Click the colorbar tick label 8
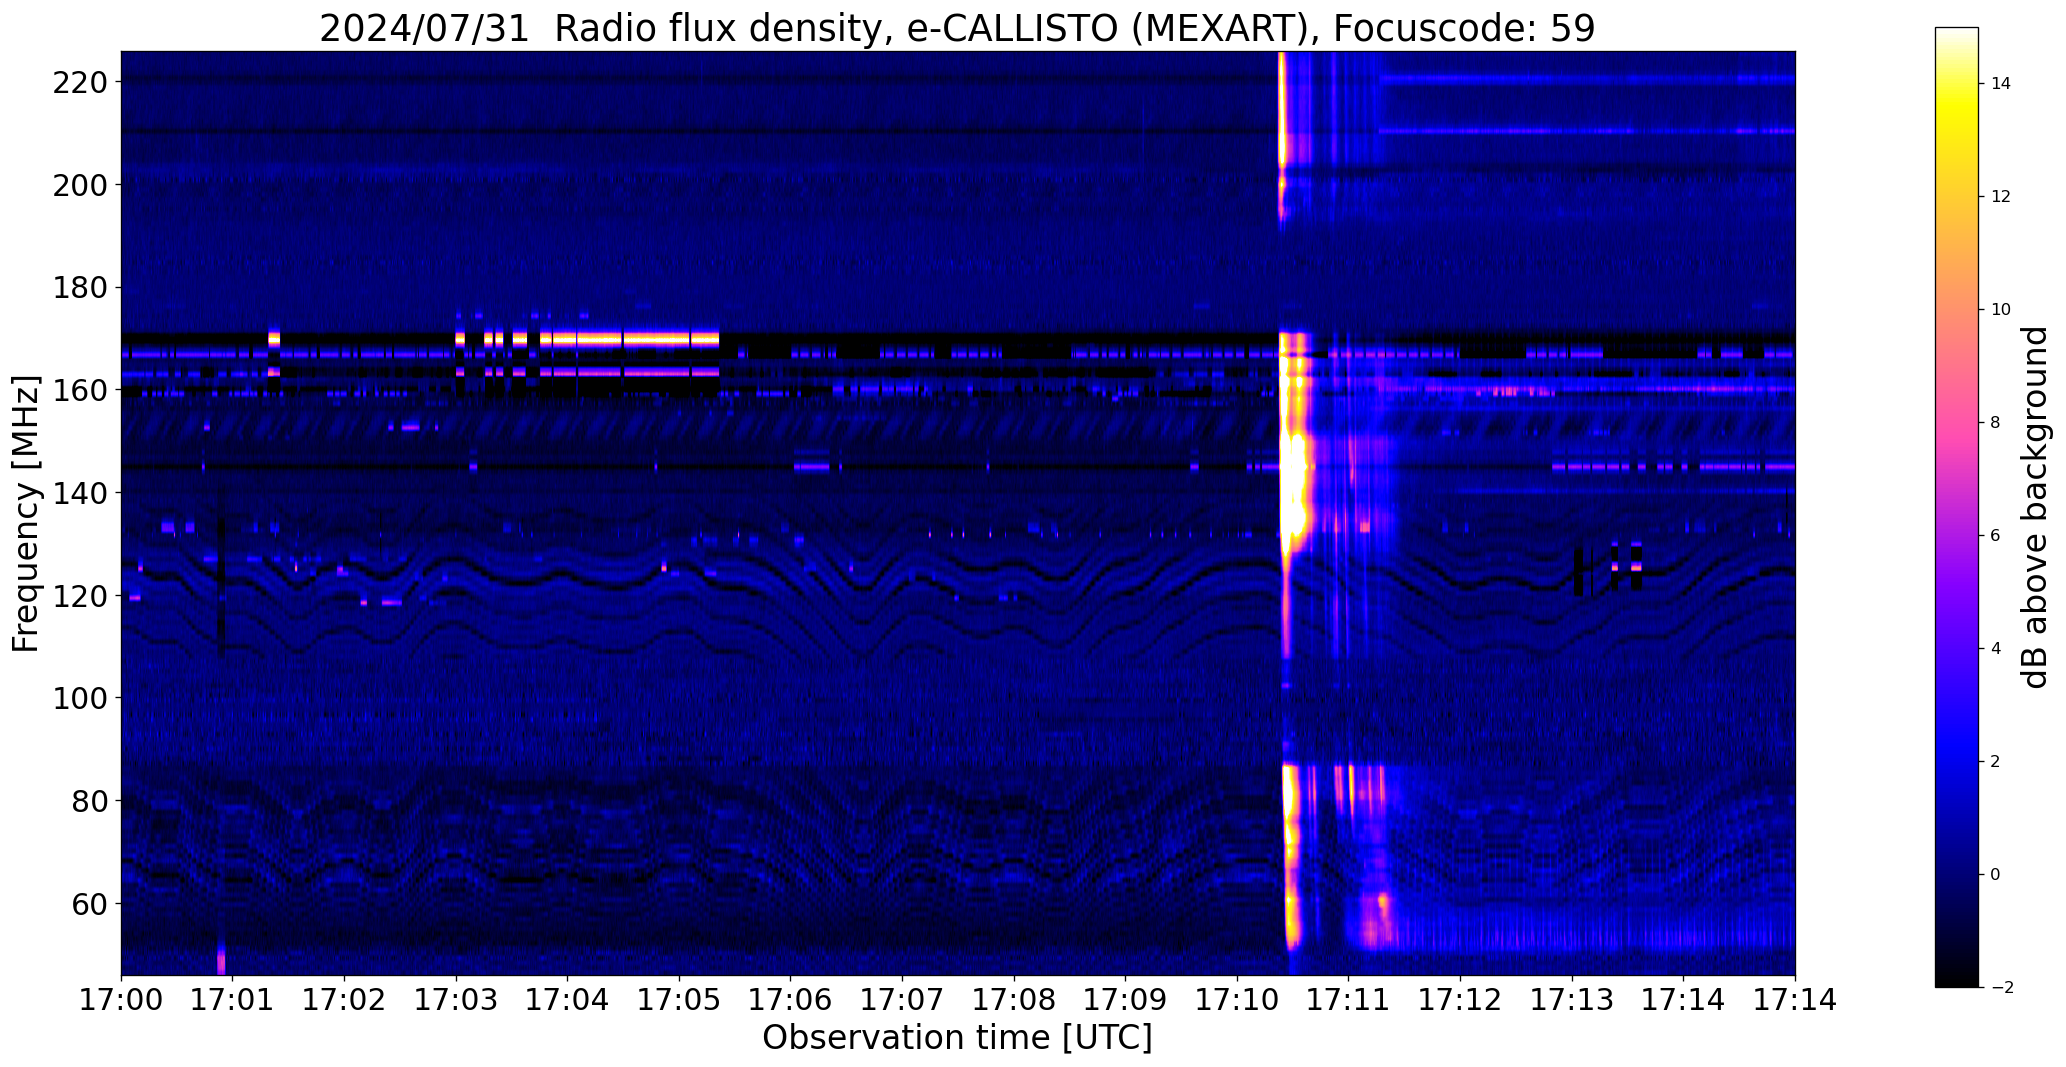 1996,423
